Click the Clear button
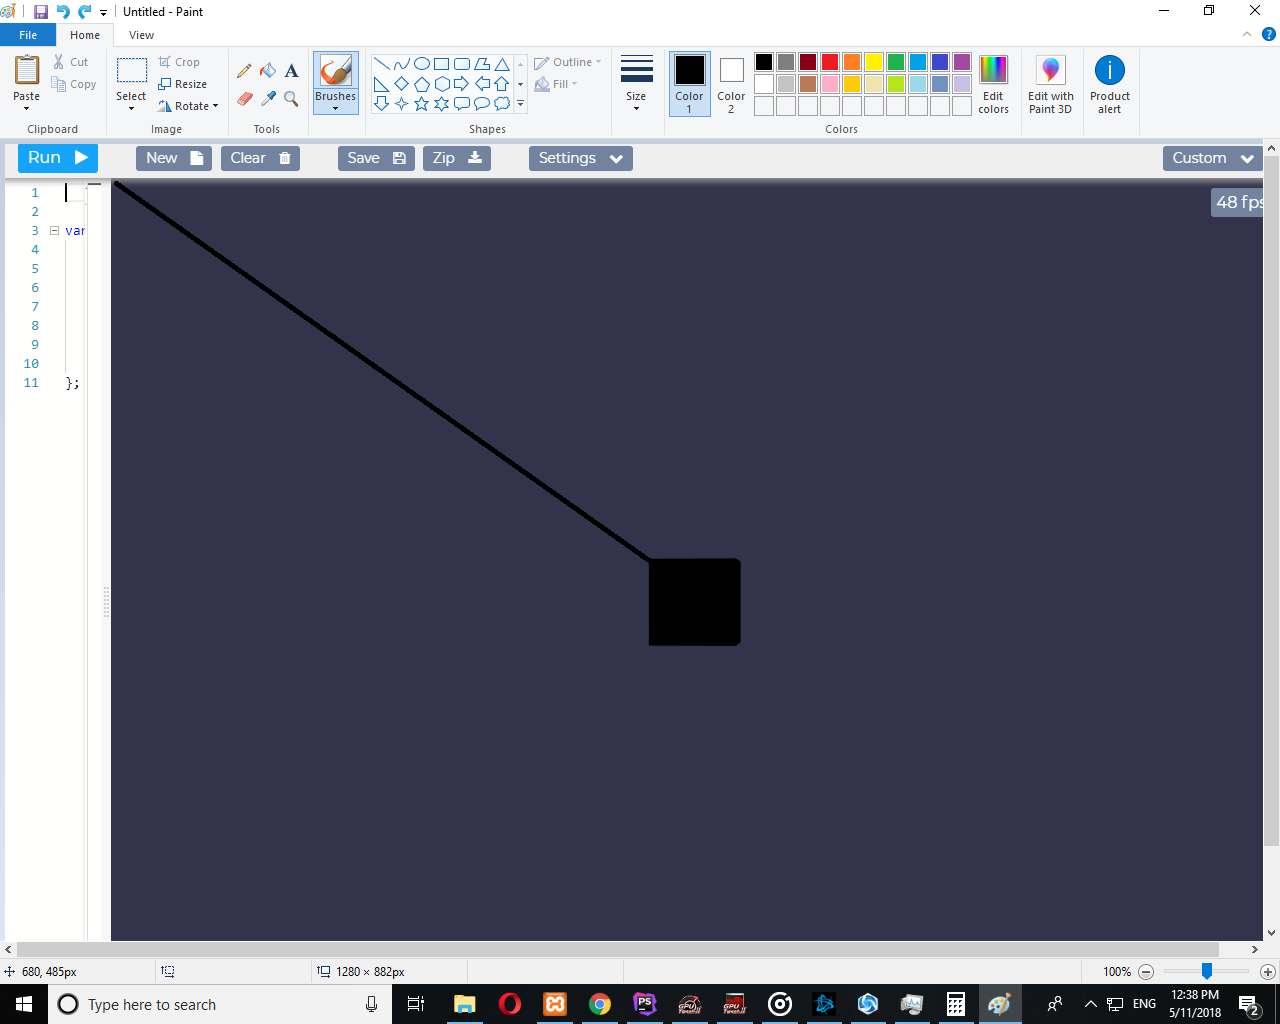 click(x=260, y=158)
